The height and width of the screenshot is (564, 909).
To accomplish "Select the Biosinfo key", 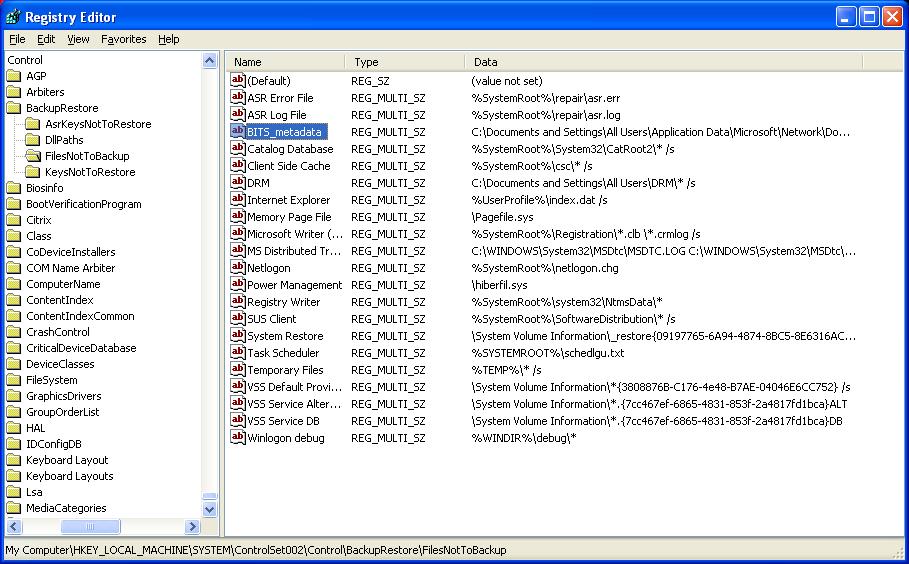I will 44,188.
